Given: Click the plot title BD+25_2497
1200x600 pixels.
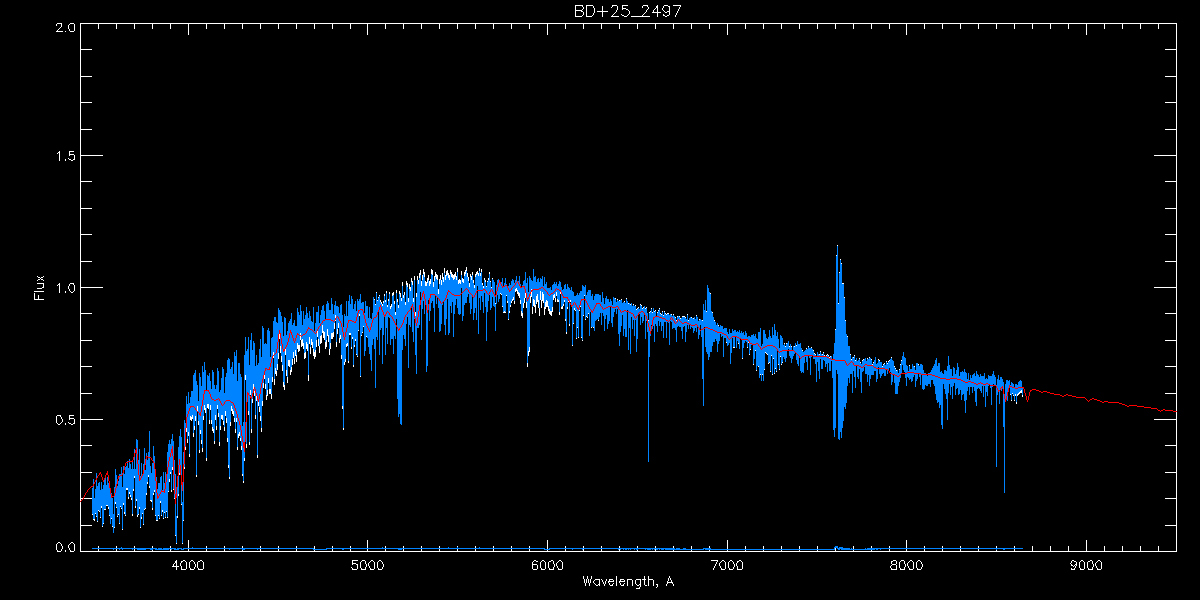Looking at the screenshot, I should [628, 11].
